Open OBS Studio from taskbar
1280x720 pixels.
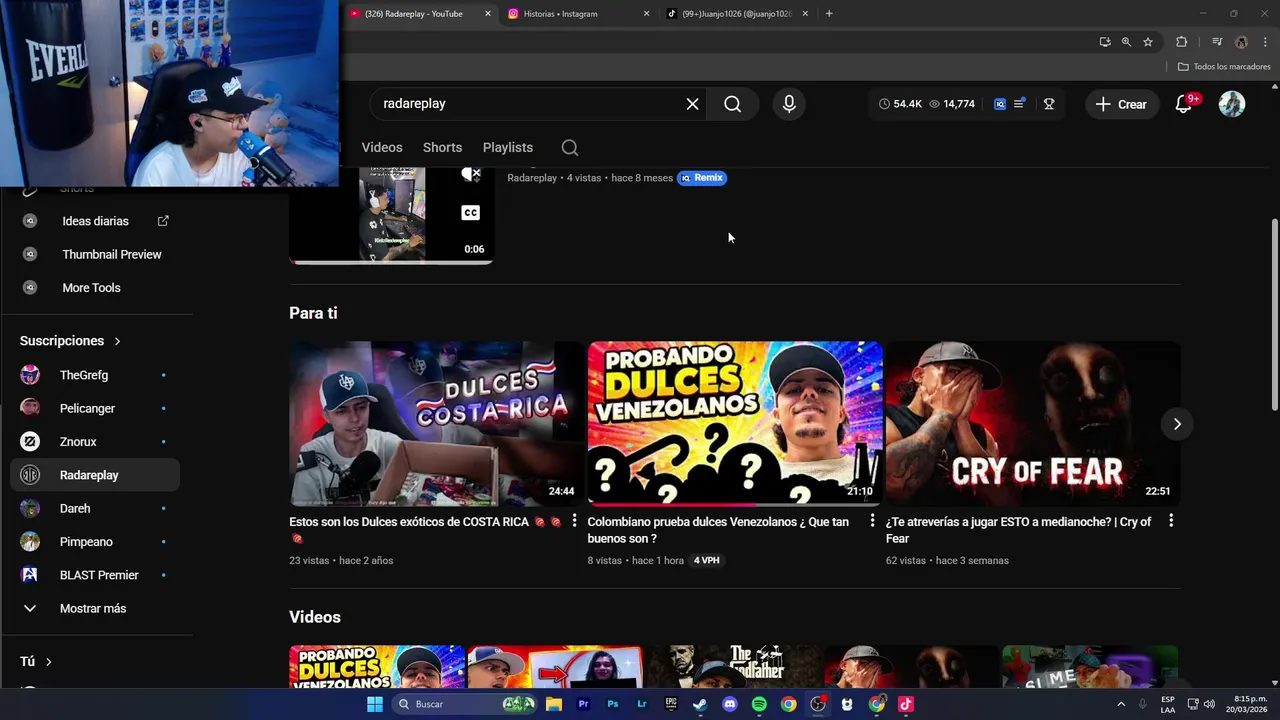pyautogui.click(x=818, y=704)
